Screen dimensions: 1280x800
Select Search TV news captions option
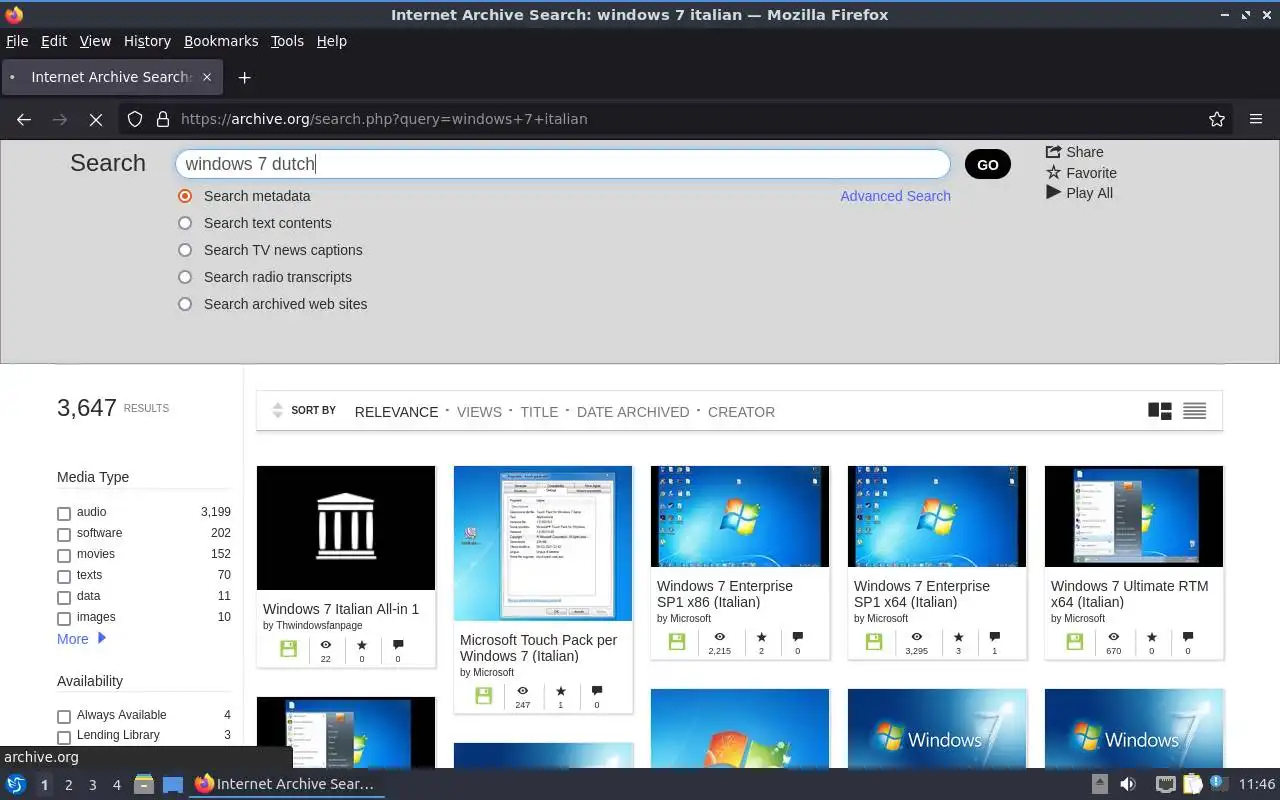coord(185,250)
